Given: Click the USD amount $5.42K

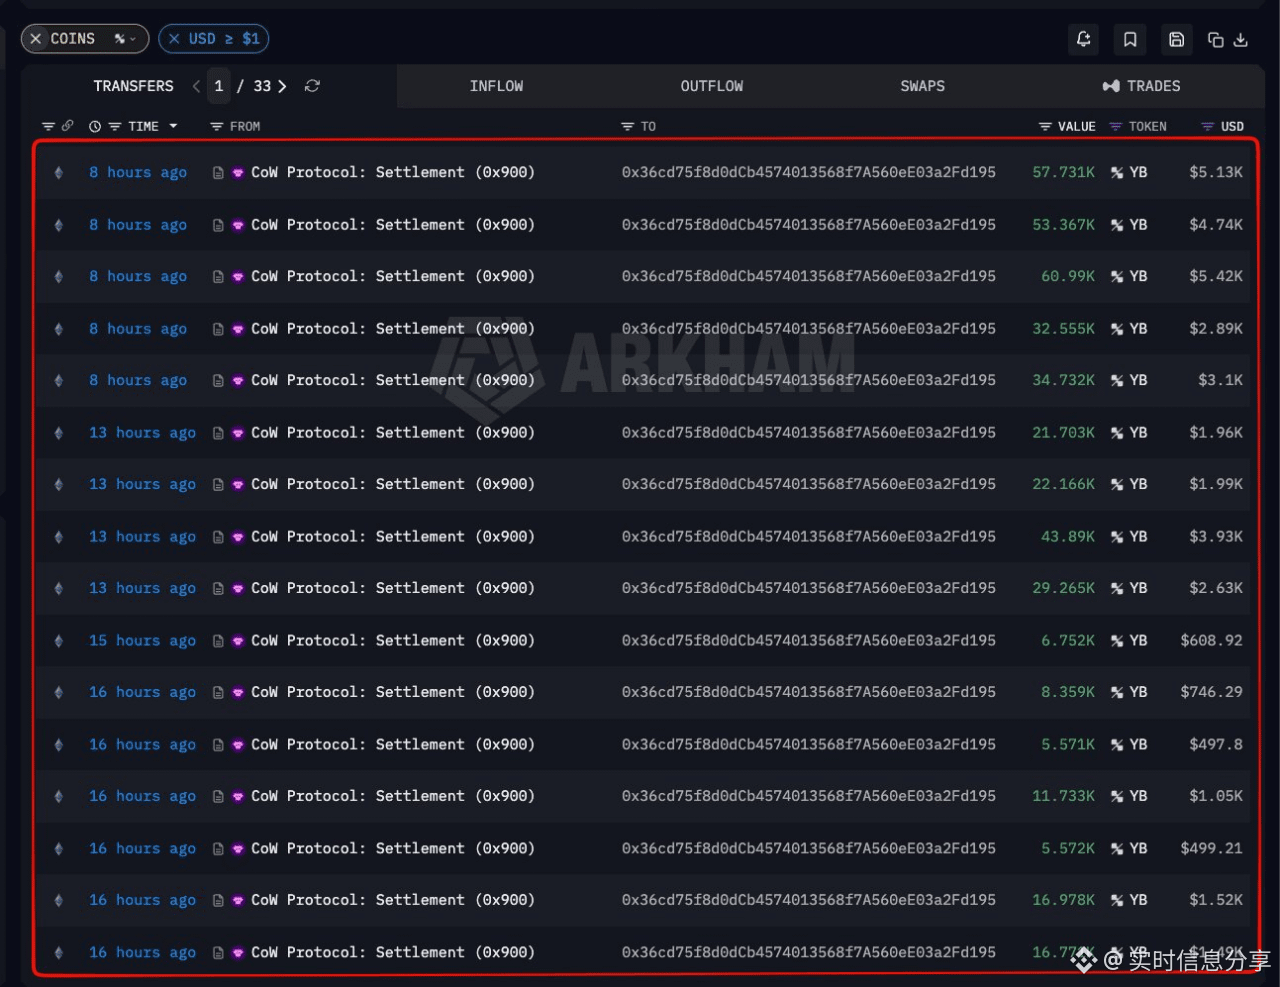Looking at the screenshot, I should tap(1216, 276).
